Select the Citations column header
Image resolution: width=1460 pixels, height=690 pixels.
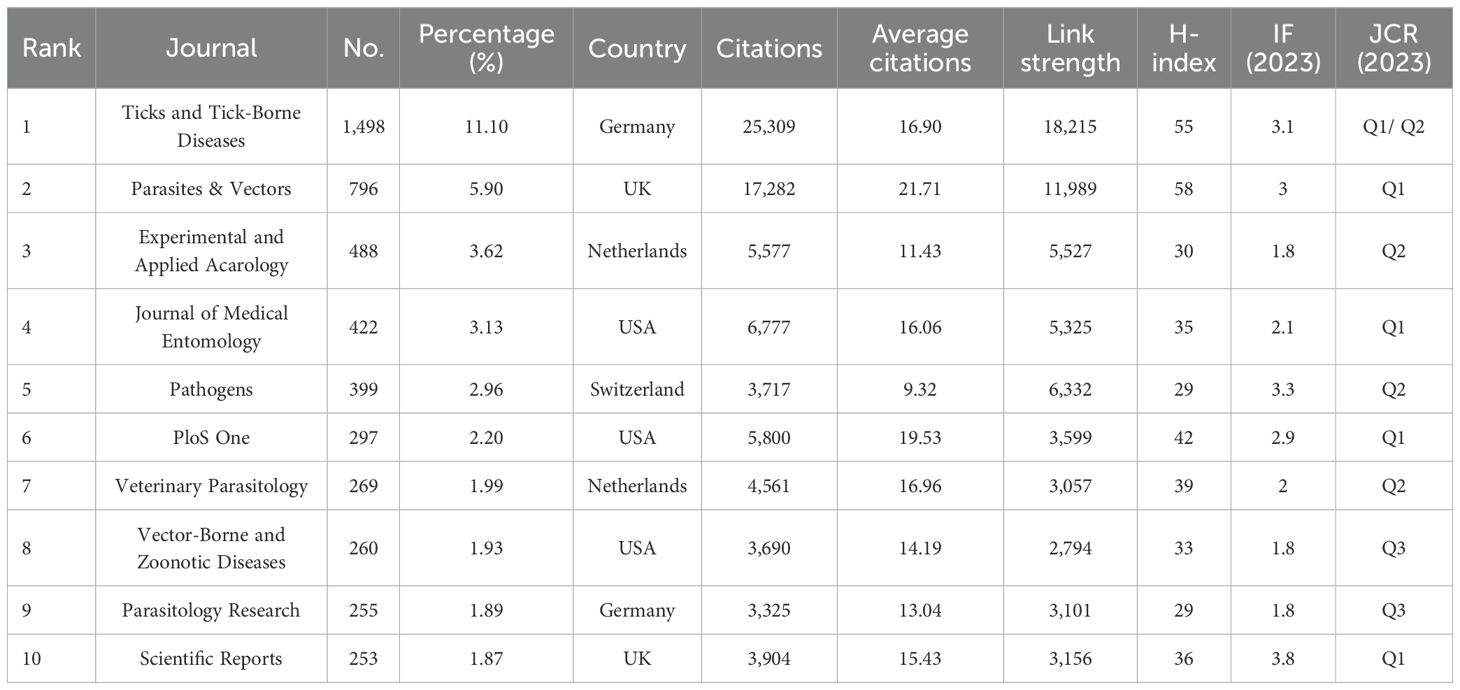[769, 48]
